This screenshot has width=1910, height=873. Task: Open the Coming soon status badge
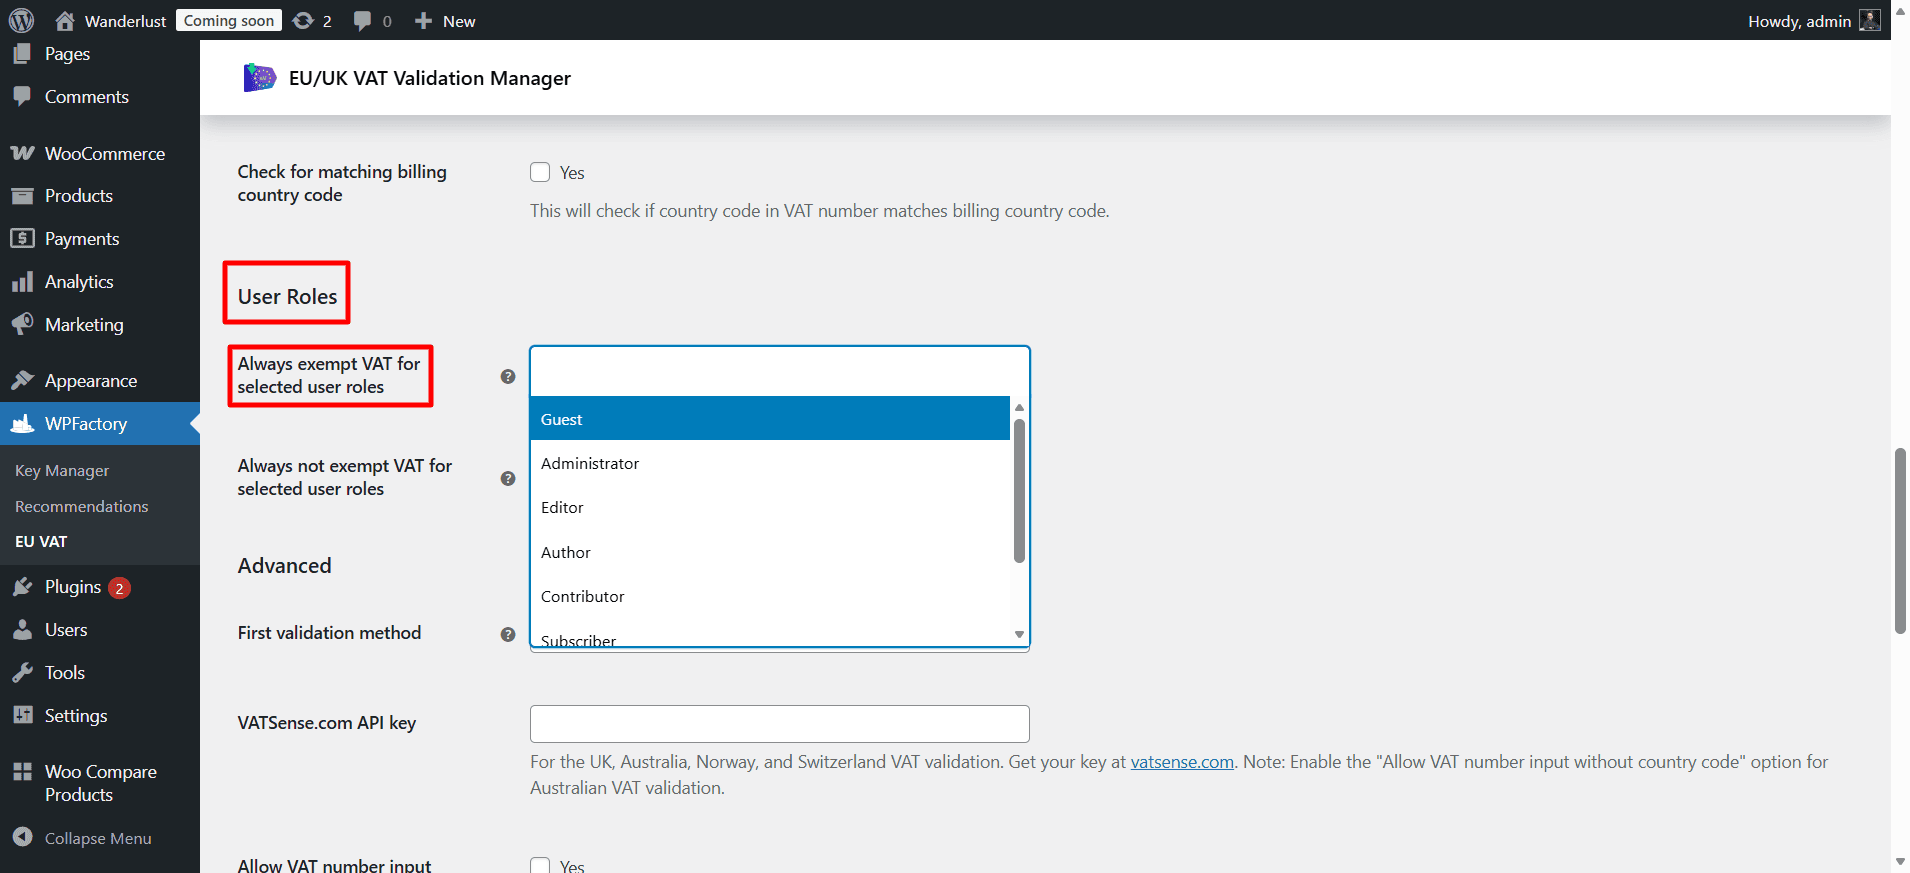pyautogui.click(x=229, y=20)
